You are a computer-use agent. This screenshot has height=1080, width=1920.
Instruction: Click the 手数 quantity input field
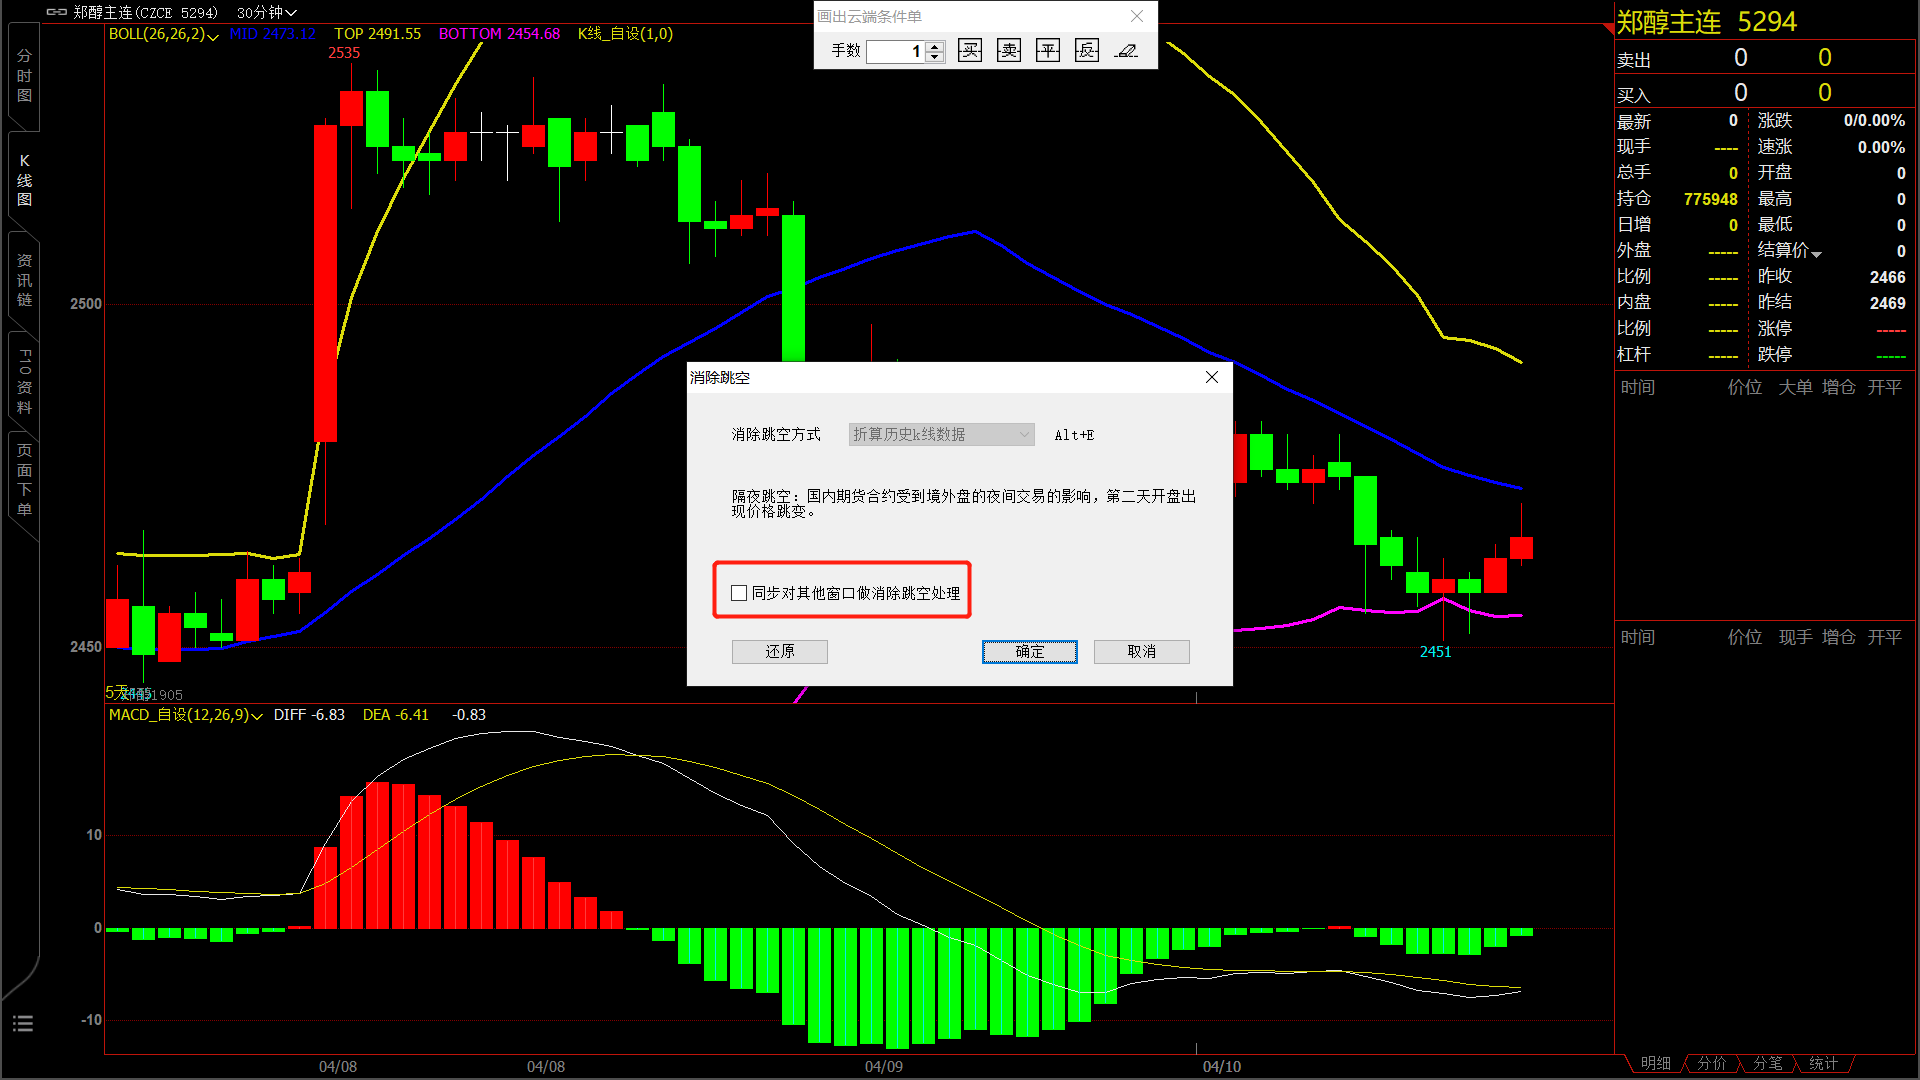click(895, 51)
